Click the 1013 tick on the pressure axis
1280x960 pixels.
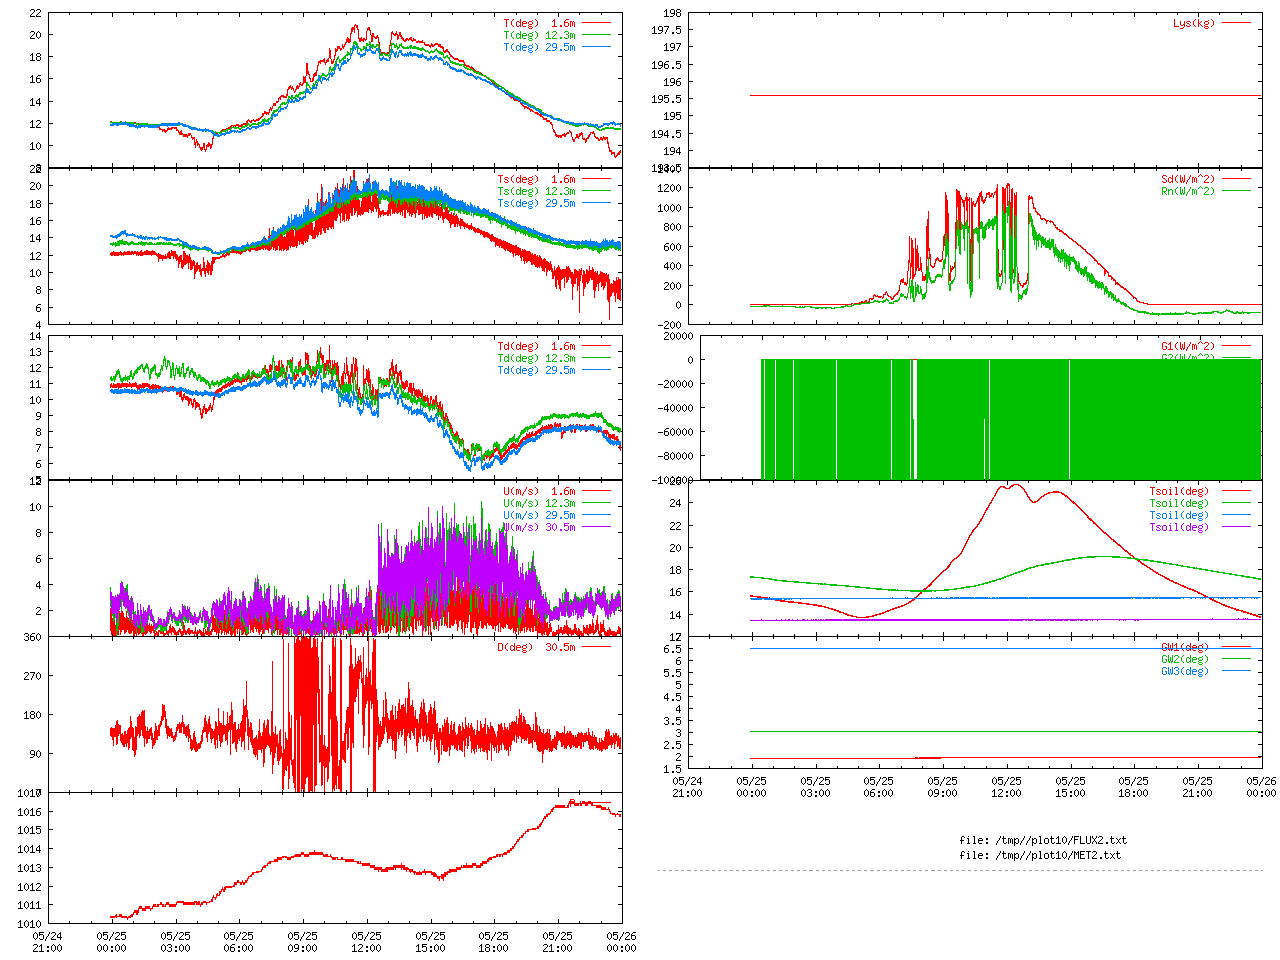[x=29, y=868]
